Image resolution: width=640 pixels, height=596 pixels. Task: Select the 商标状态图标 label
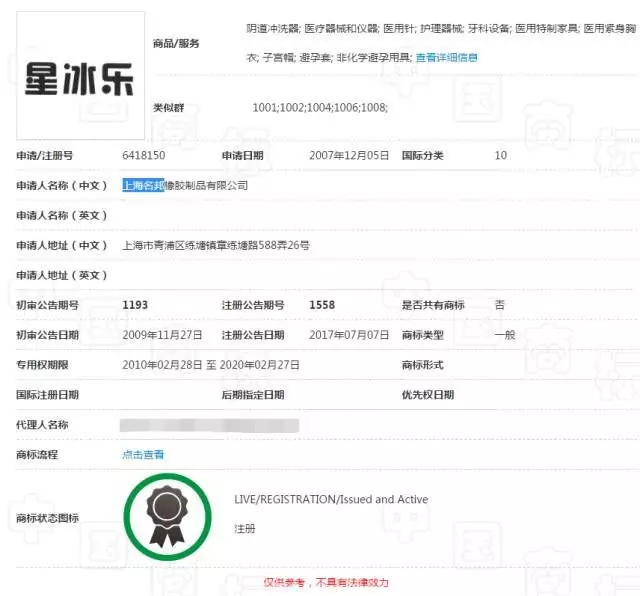pos(47,518)
